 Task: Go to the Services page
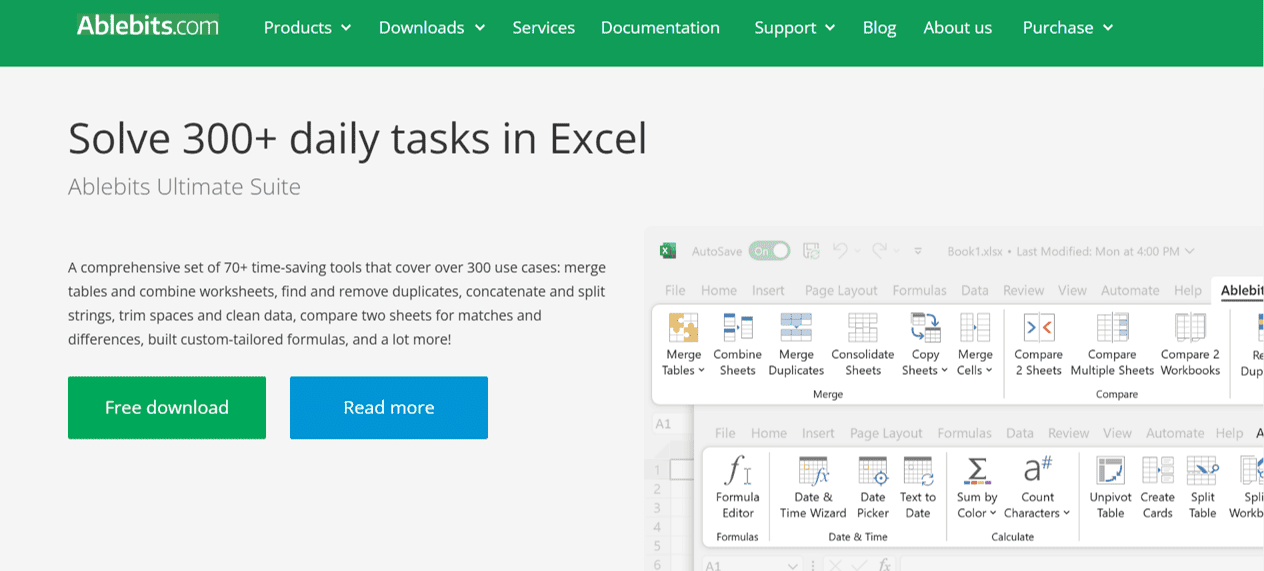pos(543,28)
